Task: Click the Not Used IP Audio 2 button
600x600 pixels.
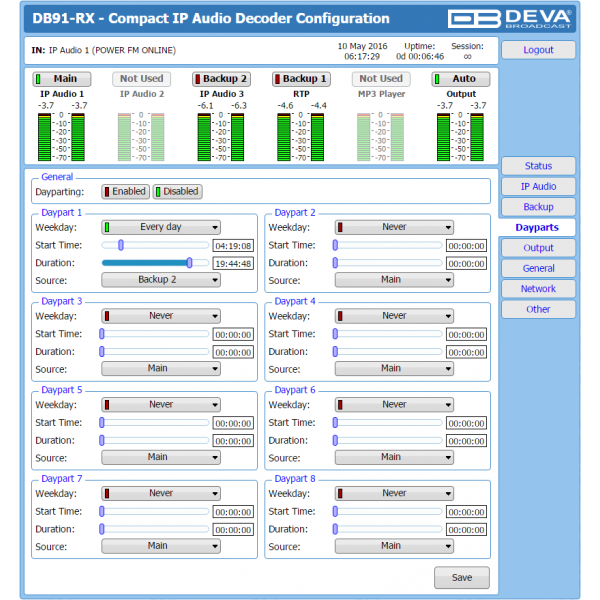Action: pyautogui.click(x=142, y=79)
